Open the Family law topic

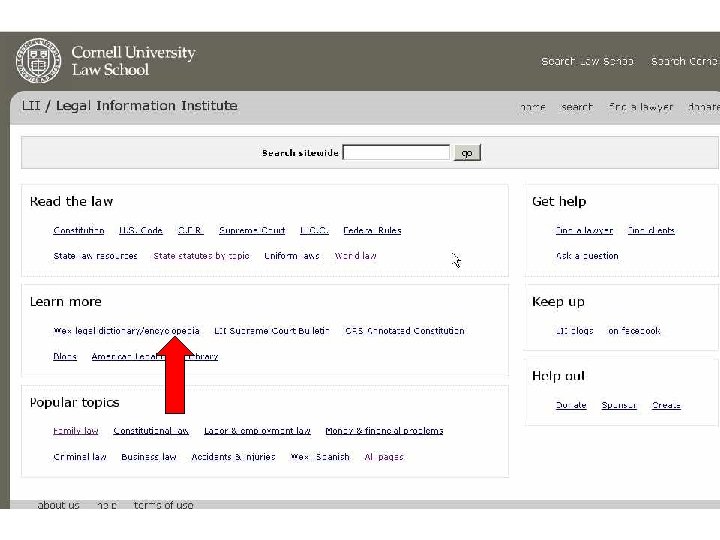76,431
